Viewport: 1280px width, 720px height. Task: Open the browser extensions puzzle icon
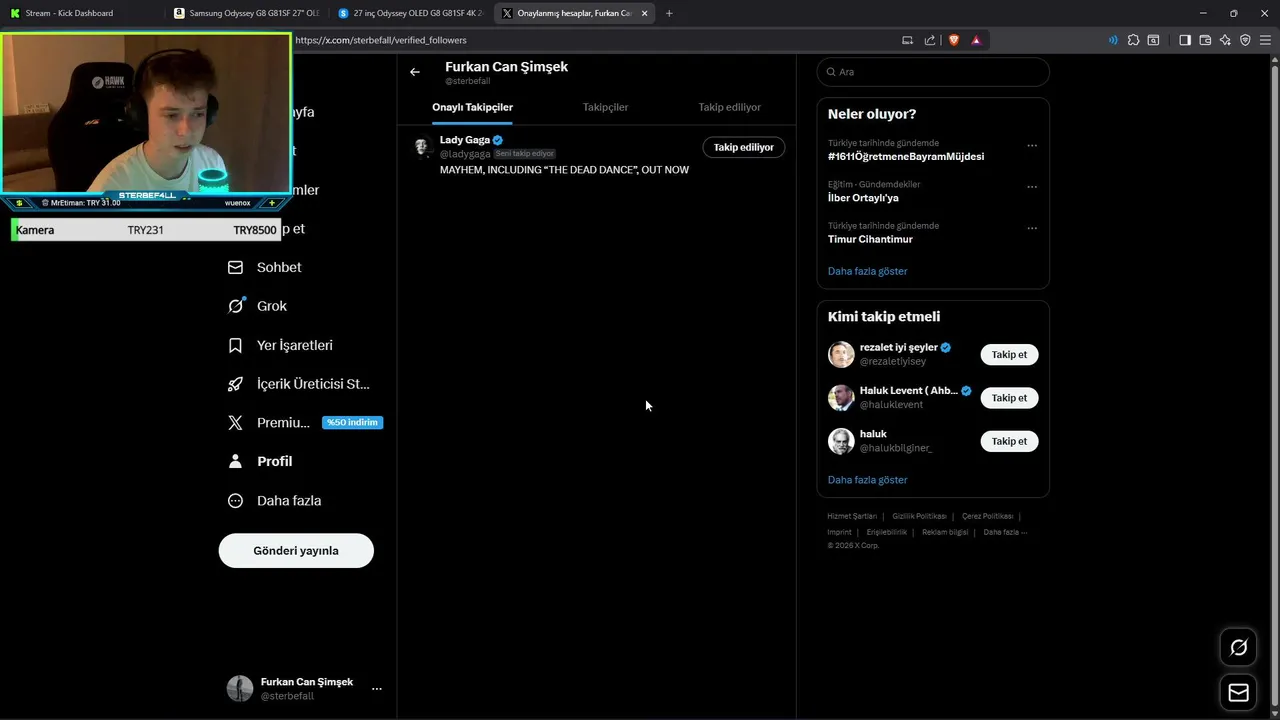(1133, 40)
